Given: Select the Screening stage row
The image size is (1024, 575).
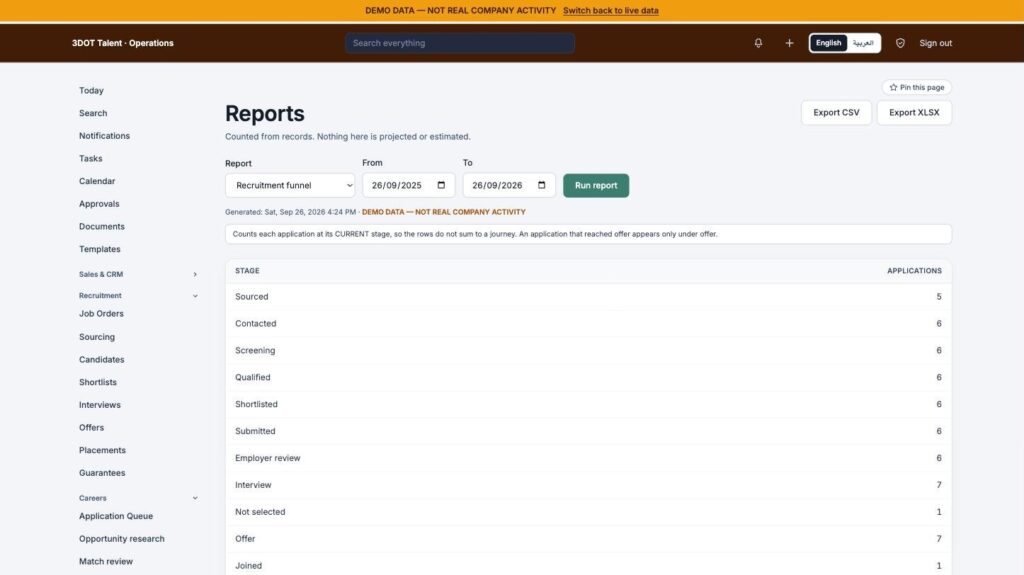Looking at the screenshot, I should pyautogui.click(x=588, y=350).
